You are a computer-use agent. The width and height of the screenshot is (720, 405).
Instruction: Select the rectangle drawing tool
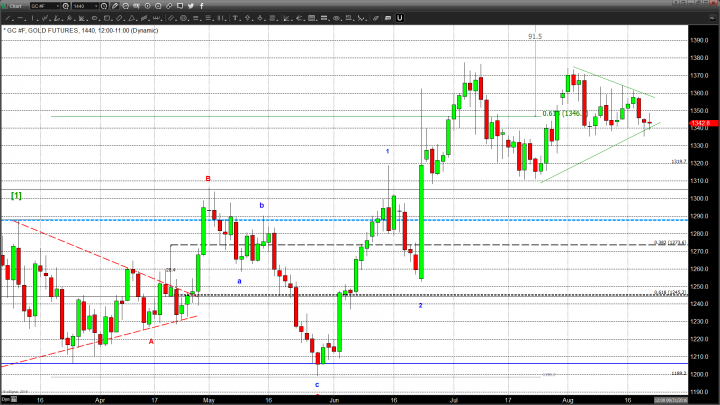point(107,18)
